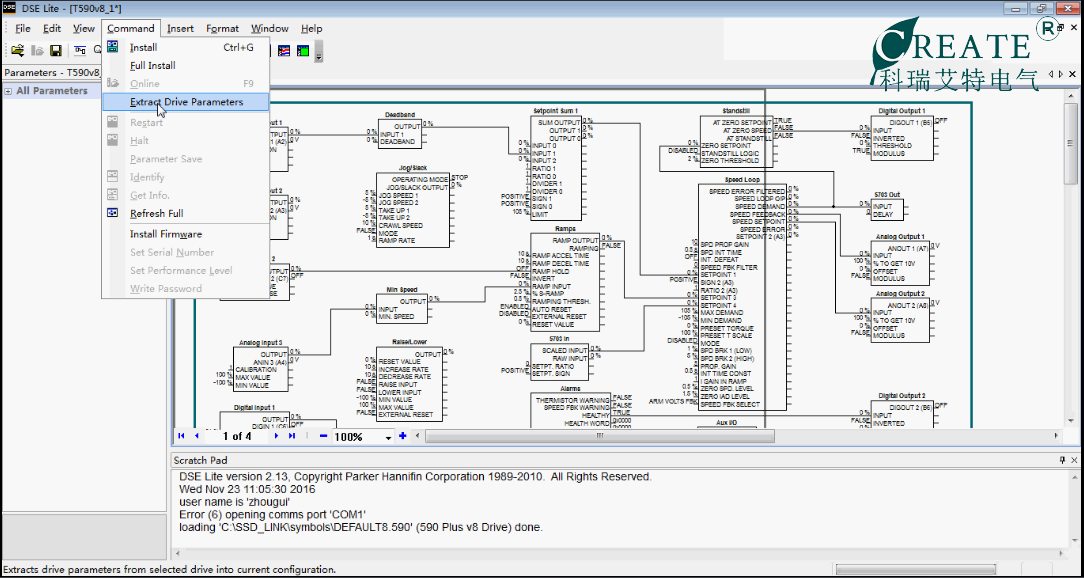Click the Ramps function block
The height and width of the screenshot is (578, 1084).
coord(565,281)
